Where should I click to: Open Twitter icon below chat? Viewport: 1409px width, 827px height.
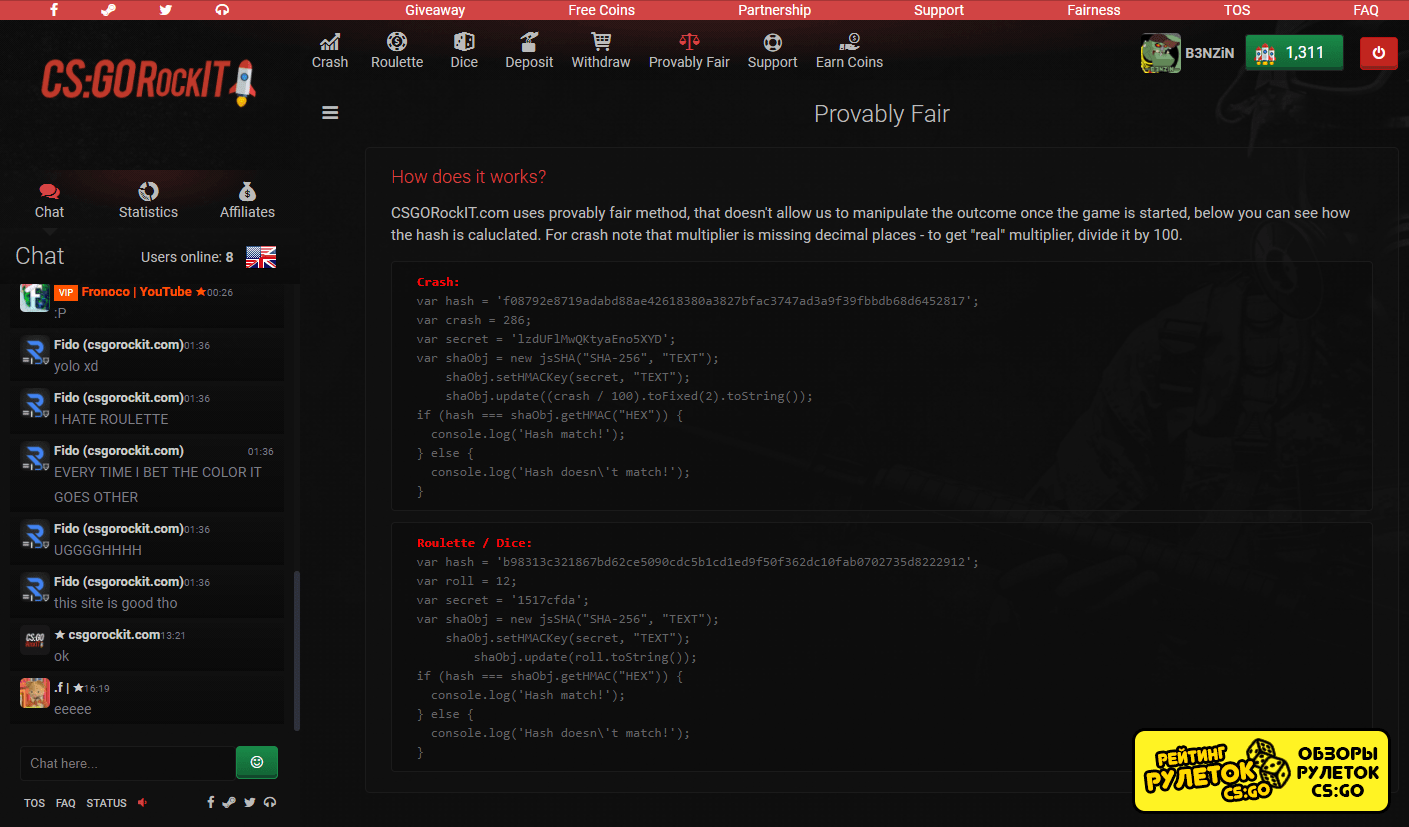(x=250, y=802)
